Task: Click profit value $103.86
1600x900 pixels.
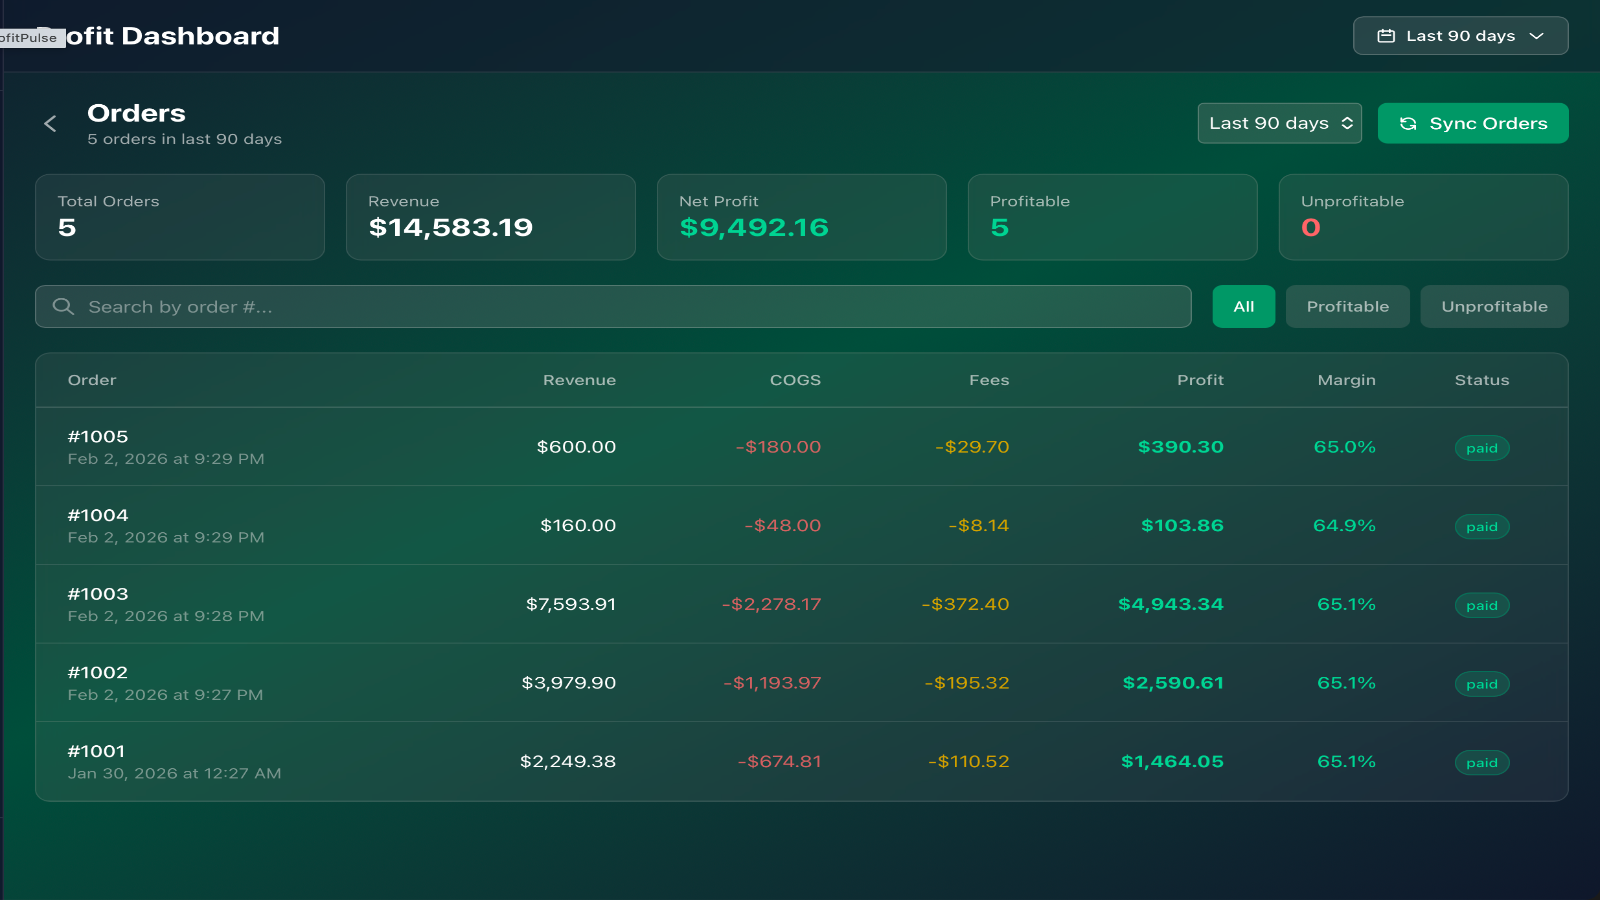Action: (1182, 526)
